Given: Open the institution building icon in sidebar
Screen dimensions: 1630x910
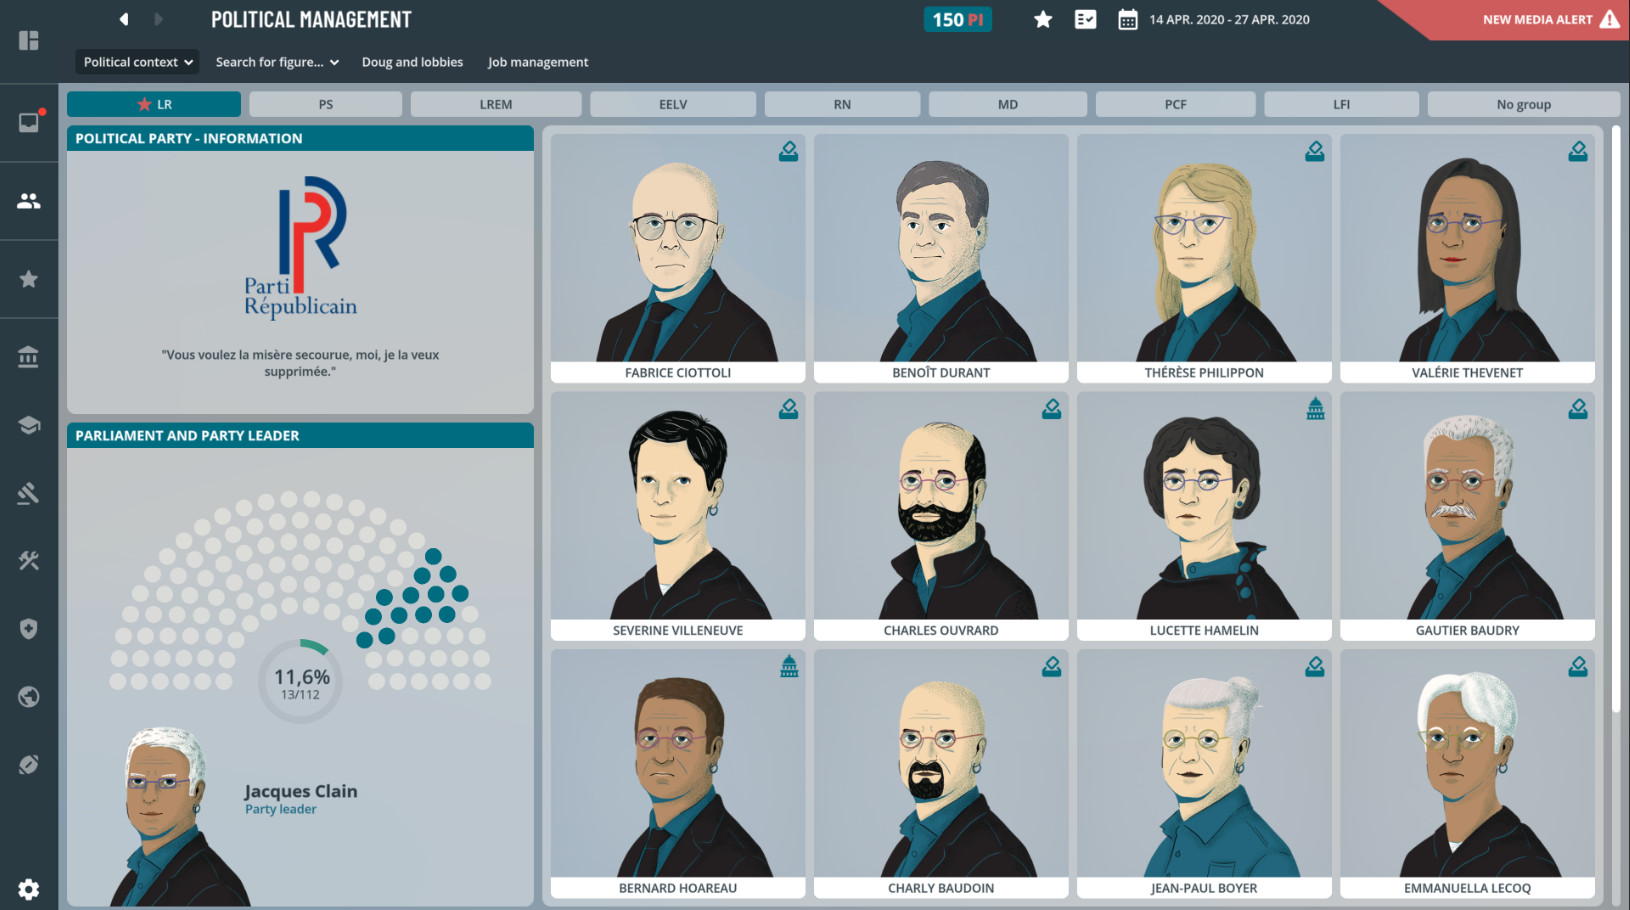Looking at the screenshot, I should (29, 357).
